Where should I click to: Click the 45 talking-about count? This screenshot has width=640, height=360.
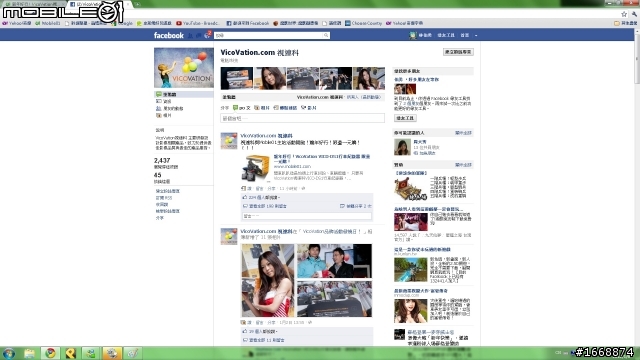coord(158,175)
